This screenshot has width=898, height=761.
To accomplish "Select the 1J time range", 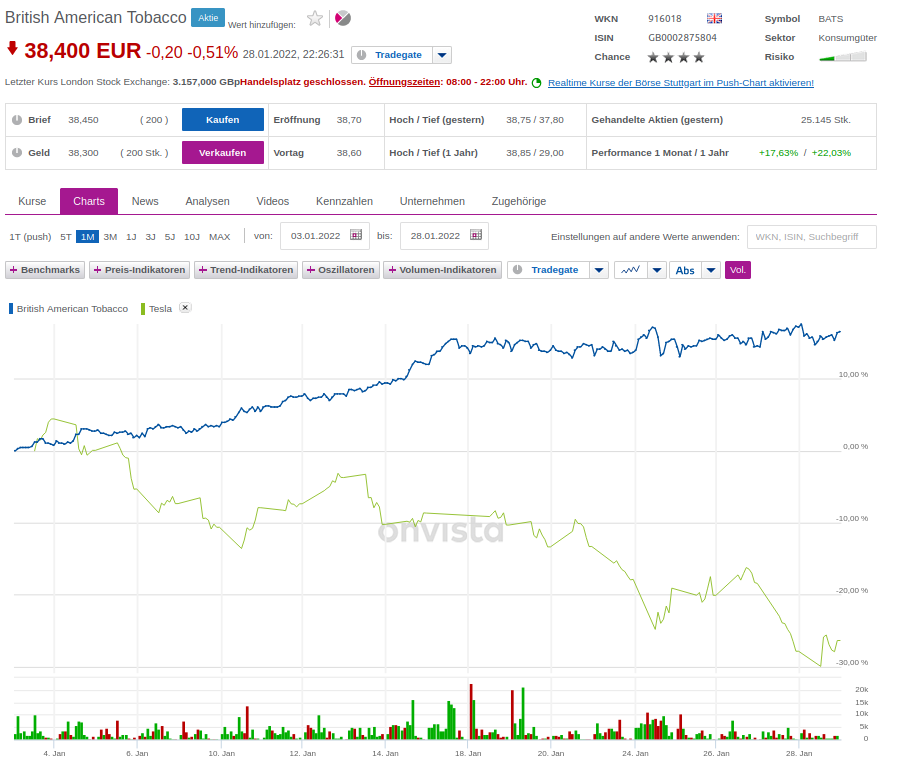I will point(131,236).
